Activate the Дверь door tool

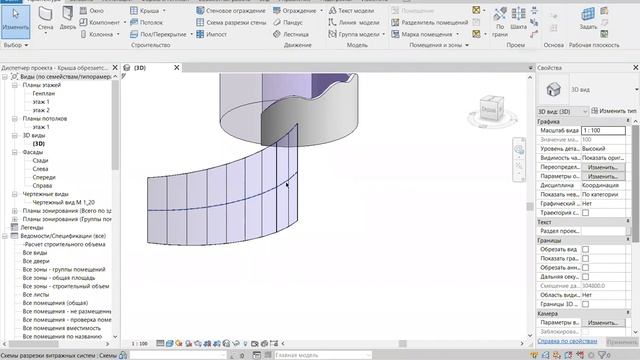click(x=68, y=19)
